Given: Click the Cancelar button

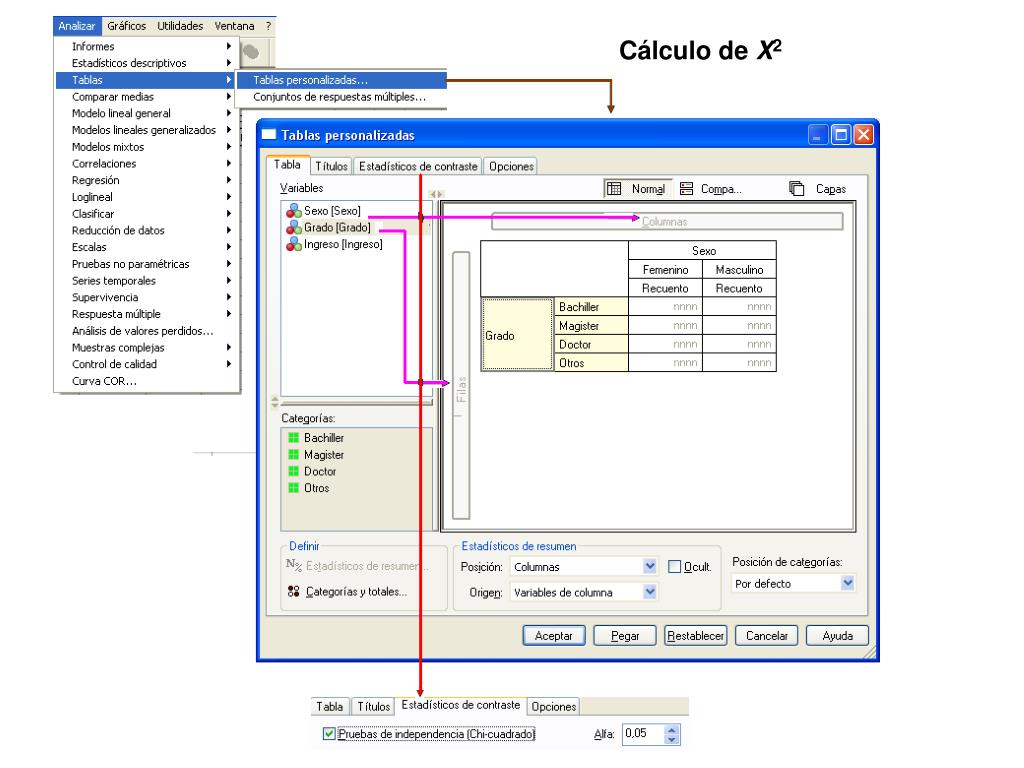Looking at the screenshot, I should (767, 635).
